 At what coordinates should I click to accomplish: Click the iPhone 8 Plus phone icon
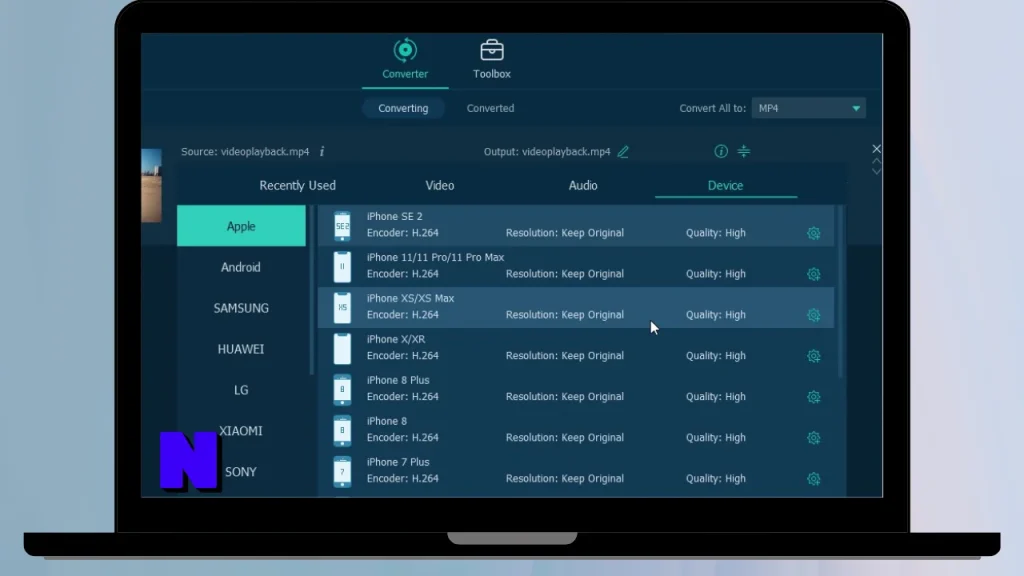[342, 389]
